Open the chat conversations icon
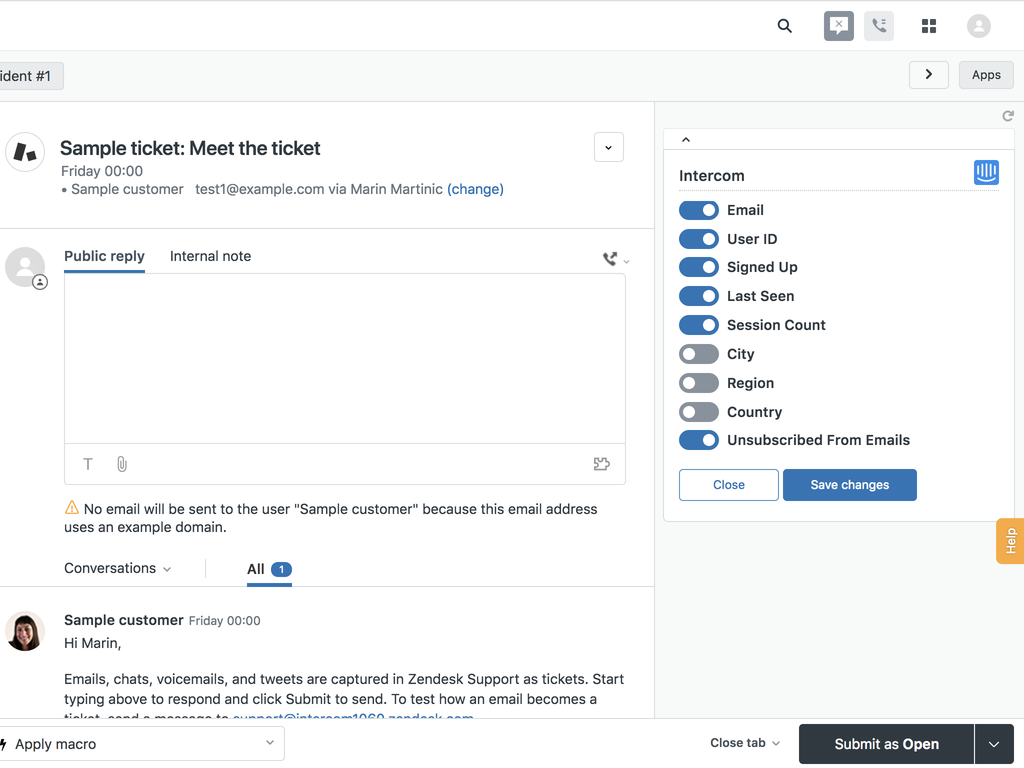Screen dimensions: 1024x768 (839, 26)
